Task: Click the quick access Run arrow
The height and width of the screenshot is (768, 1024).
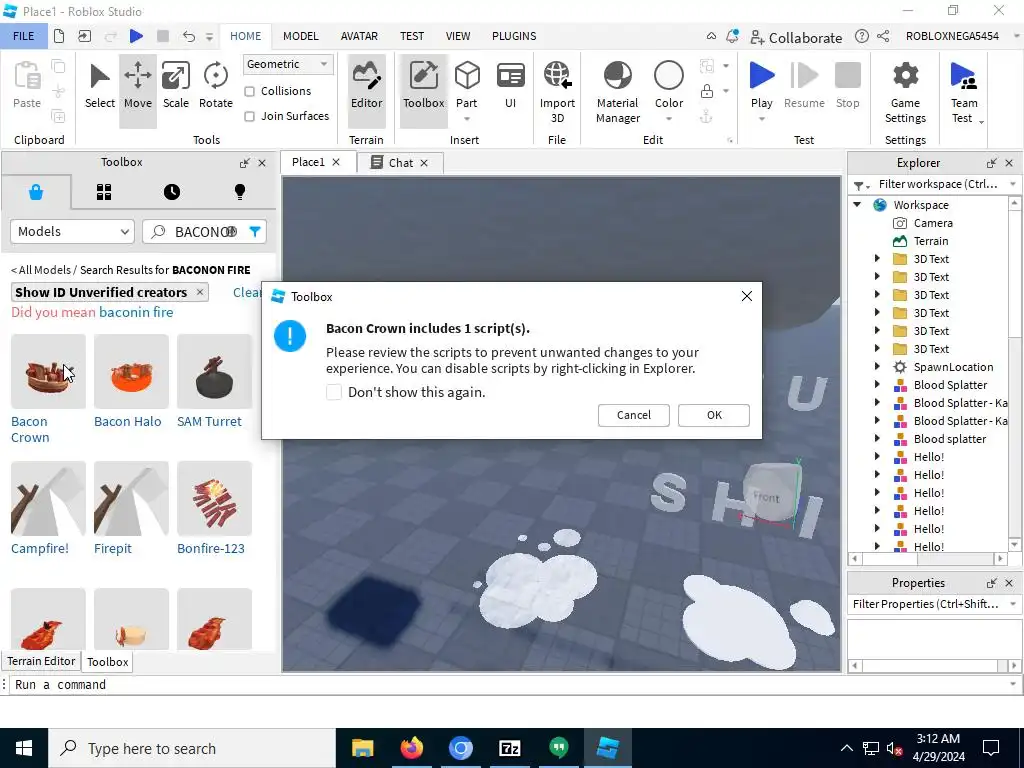Action: 136,36
